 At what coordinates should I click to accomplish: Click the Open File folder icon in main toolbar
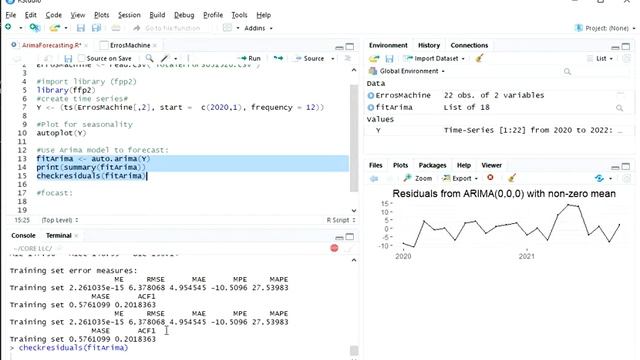[54, 28]
